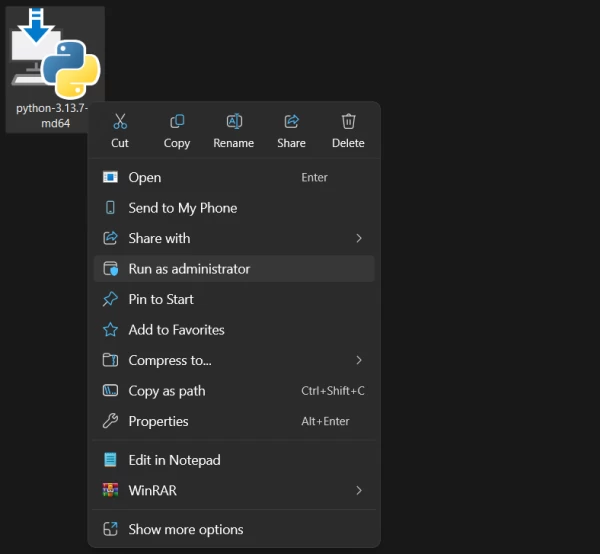Click the Delete trash icon
The image size is (600, 554).
click(x=348, y=122)
